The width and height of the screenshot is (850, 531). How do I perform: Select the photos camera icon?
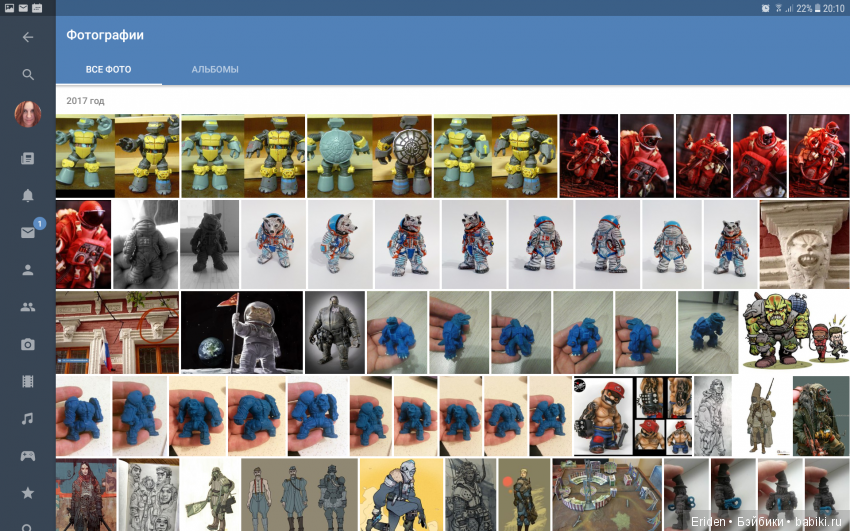(28, 345)
